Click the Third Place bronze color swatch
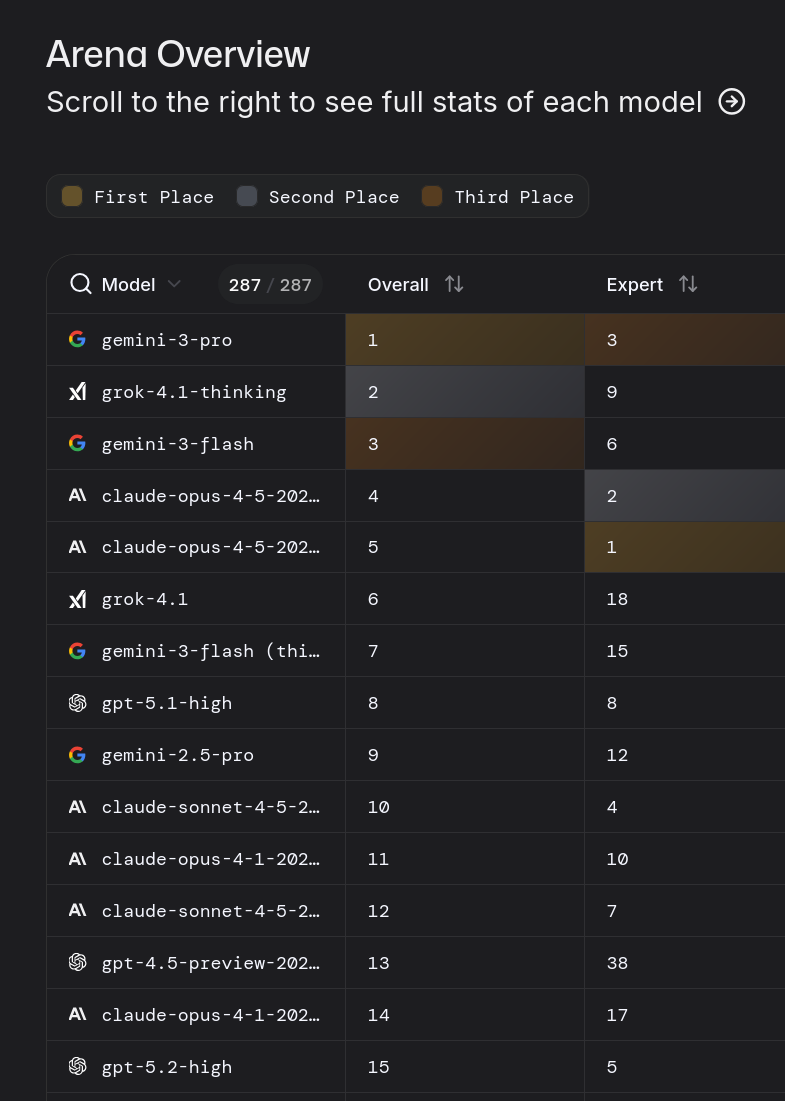The image size is (785, 1101). point(432,196)
